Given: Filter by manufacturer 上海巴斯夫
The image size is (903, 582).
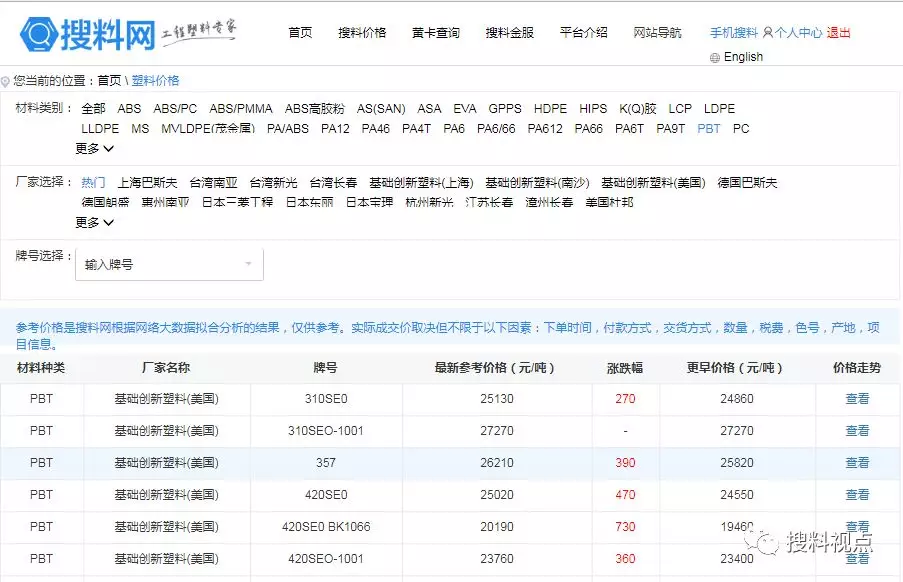Looking at the screenshot, I should pyautogui.click(x=147, y=183).
